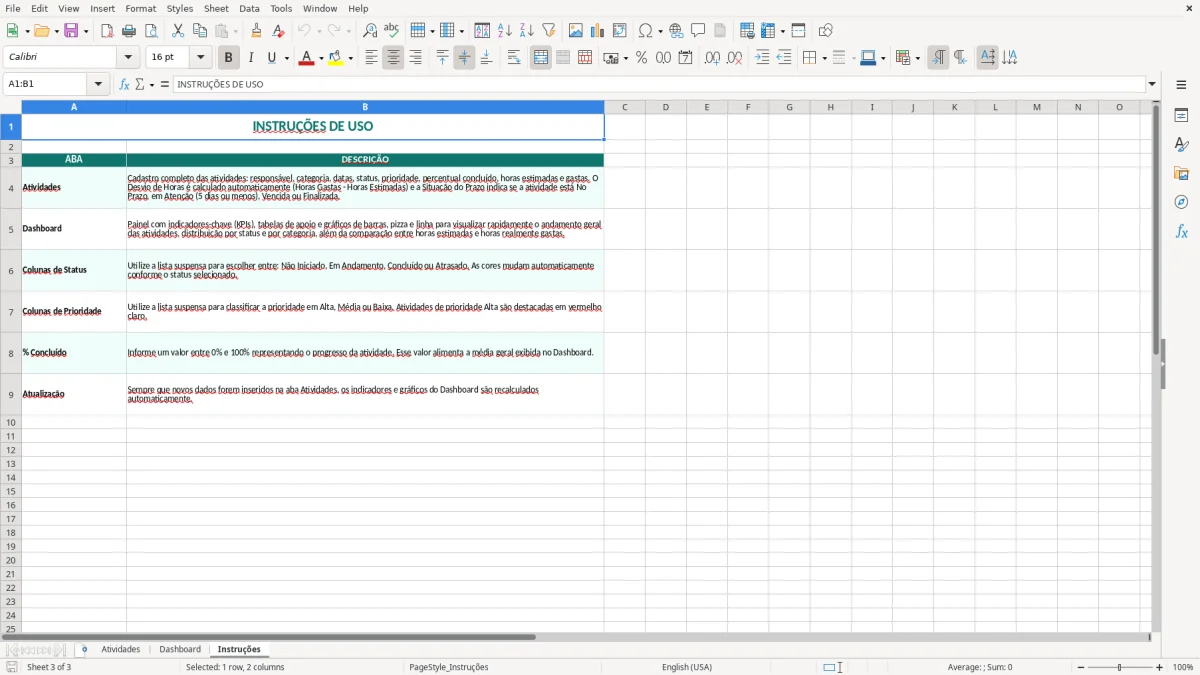Toggle Italic formatting
The width and height of the screenshot is (1200, 675).
tap(251, 58)
